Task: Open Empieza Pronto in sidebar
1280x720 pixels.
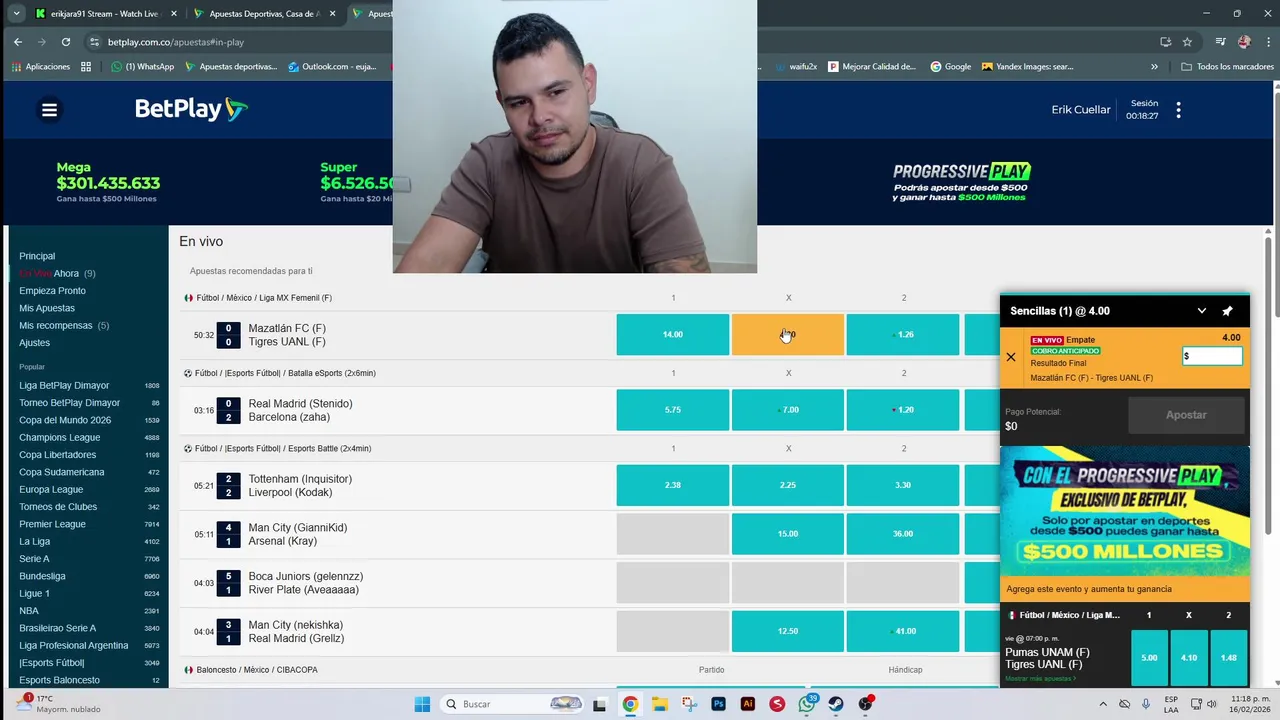Action: pyautogui.click(x=52, y=291)
